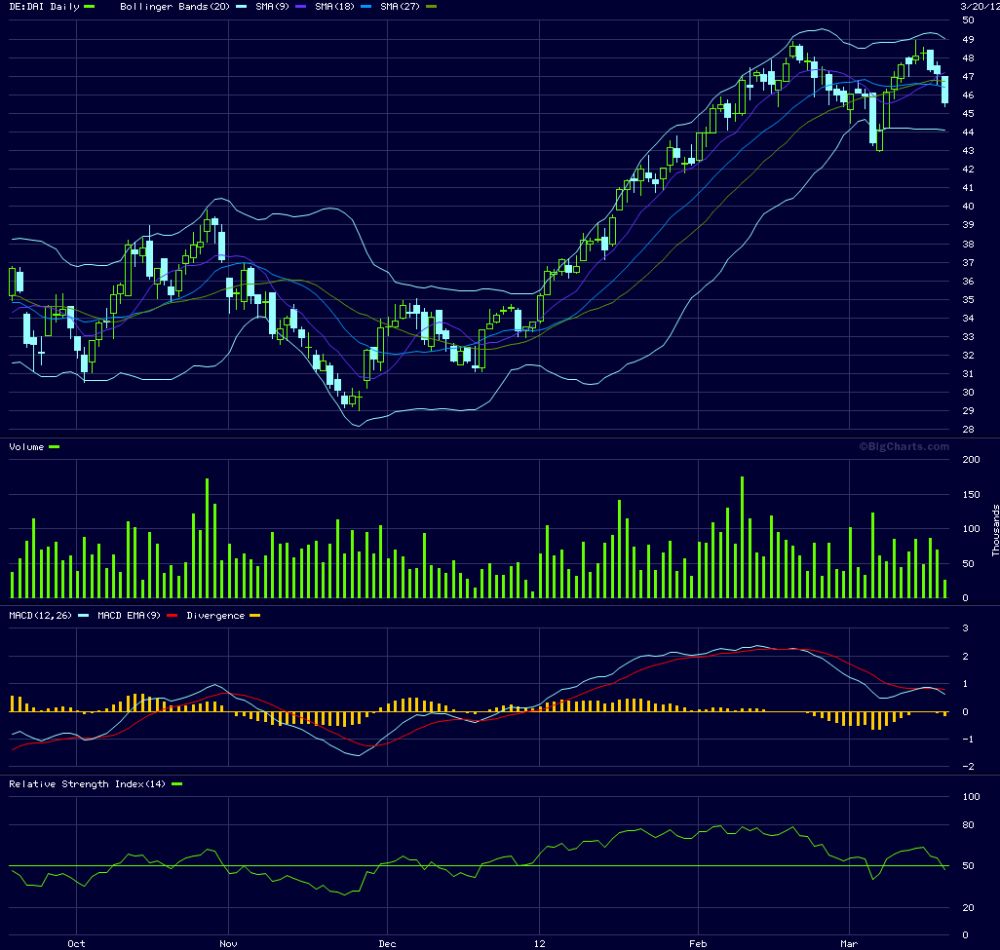
Task: Click the purple SMA(9) legend swatch
Action: point(301,7)
